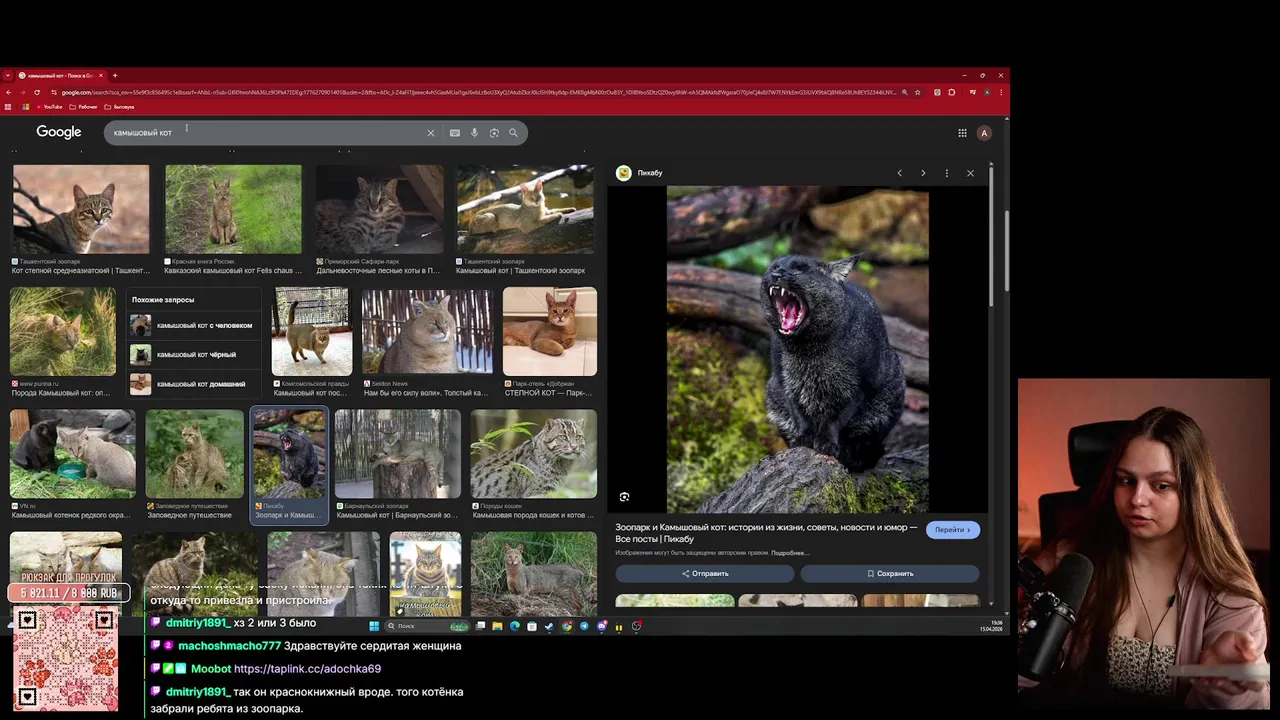The height and width of the screenshot is (720, 1280).
Task: Open the purina.ru cat in grass thumbnail
Action: tap(63, 332)
